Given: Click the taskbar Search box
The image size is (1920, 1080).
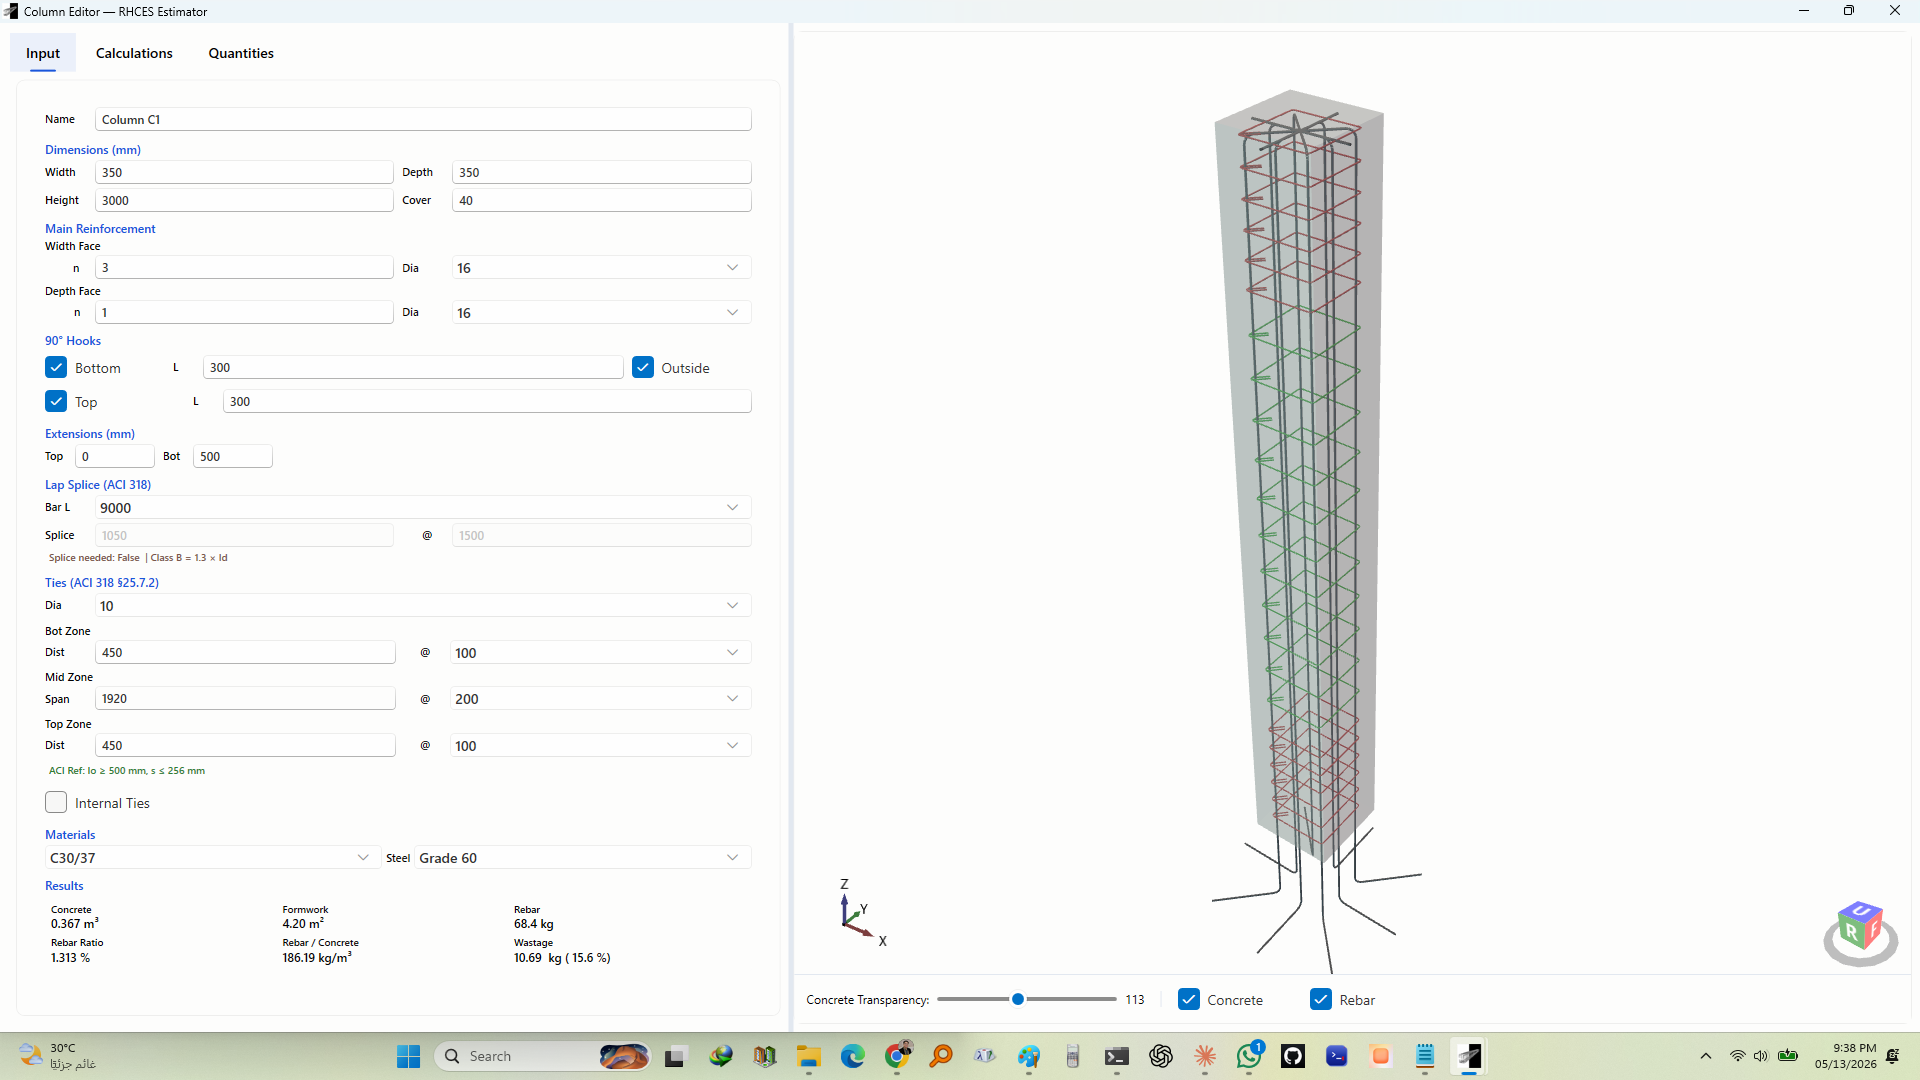Looking at the screenshot, I should [x=543, y=1056].
